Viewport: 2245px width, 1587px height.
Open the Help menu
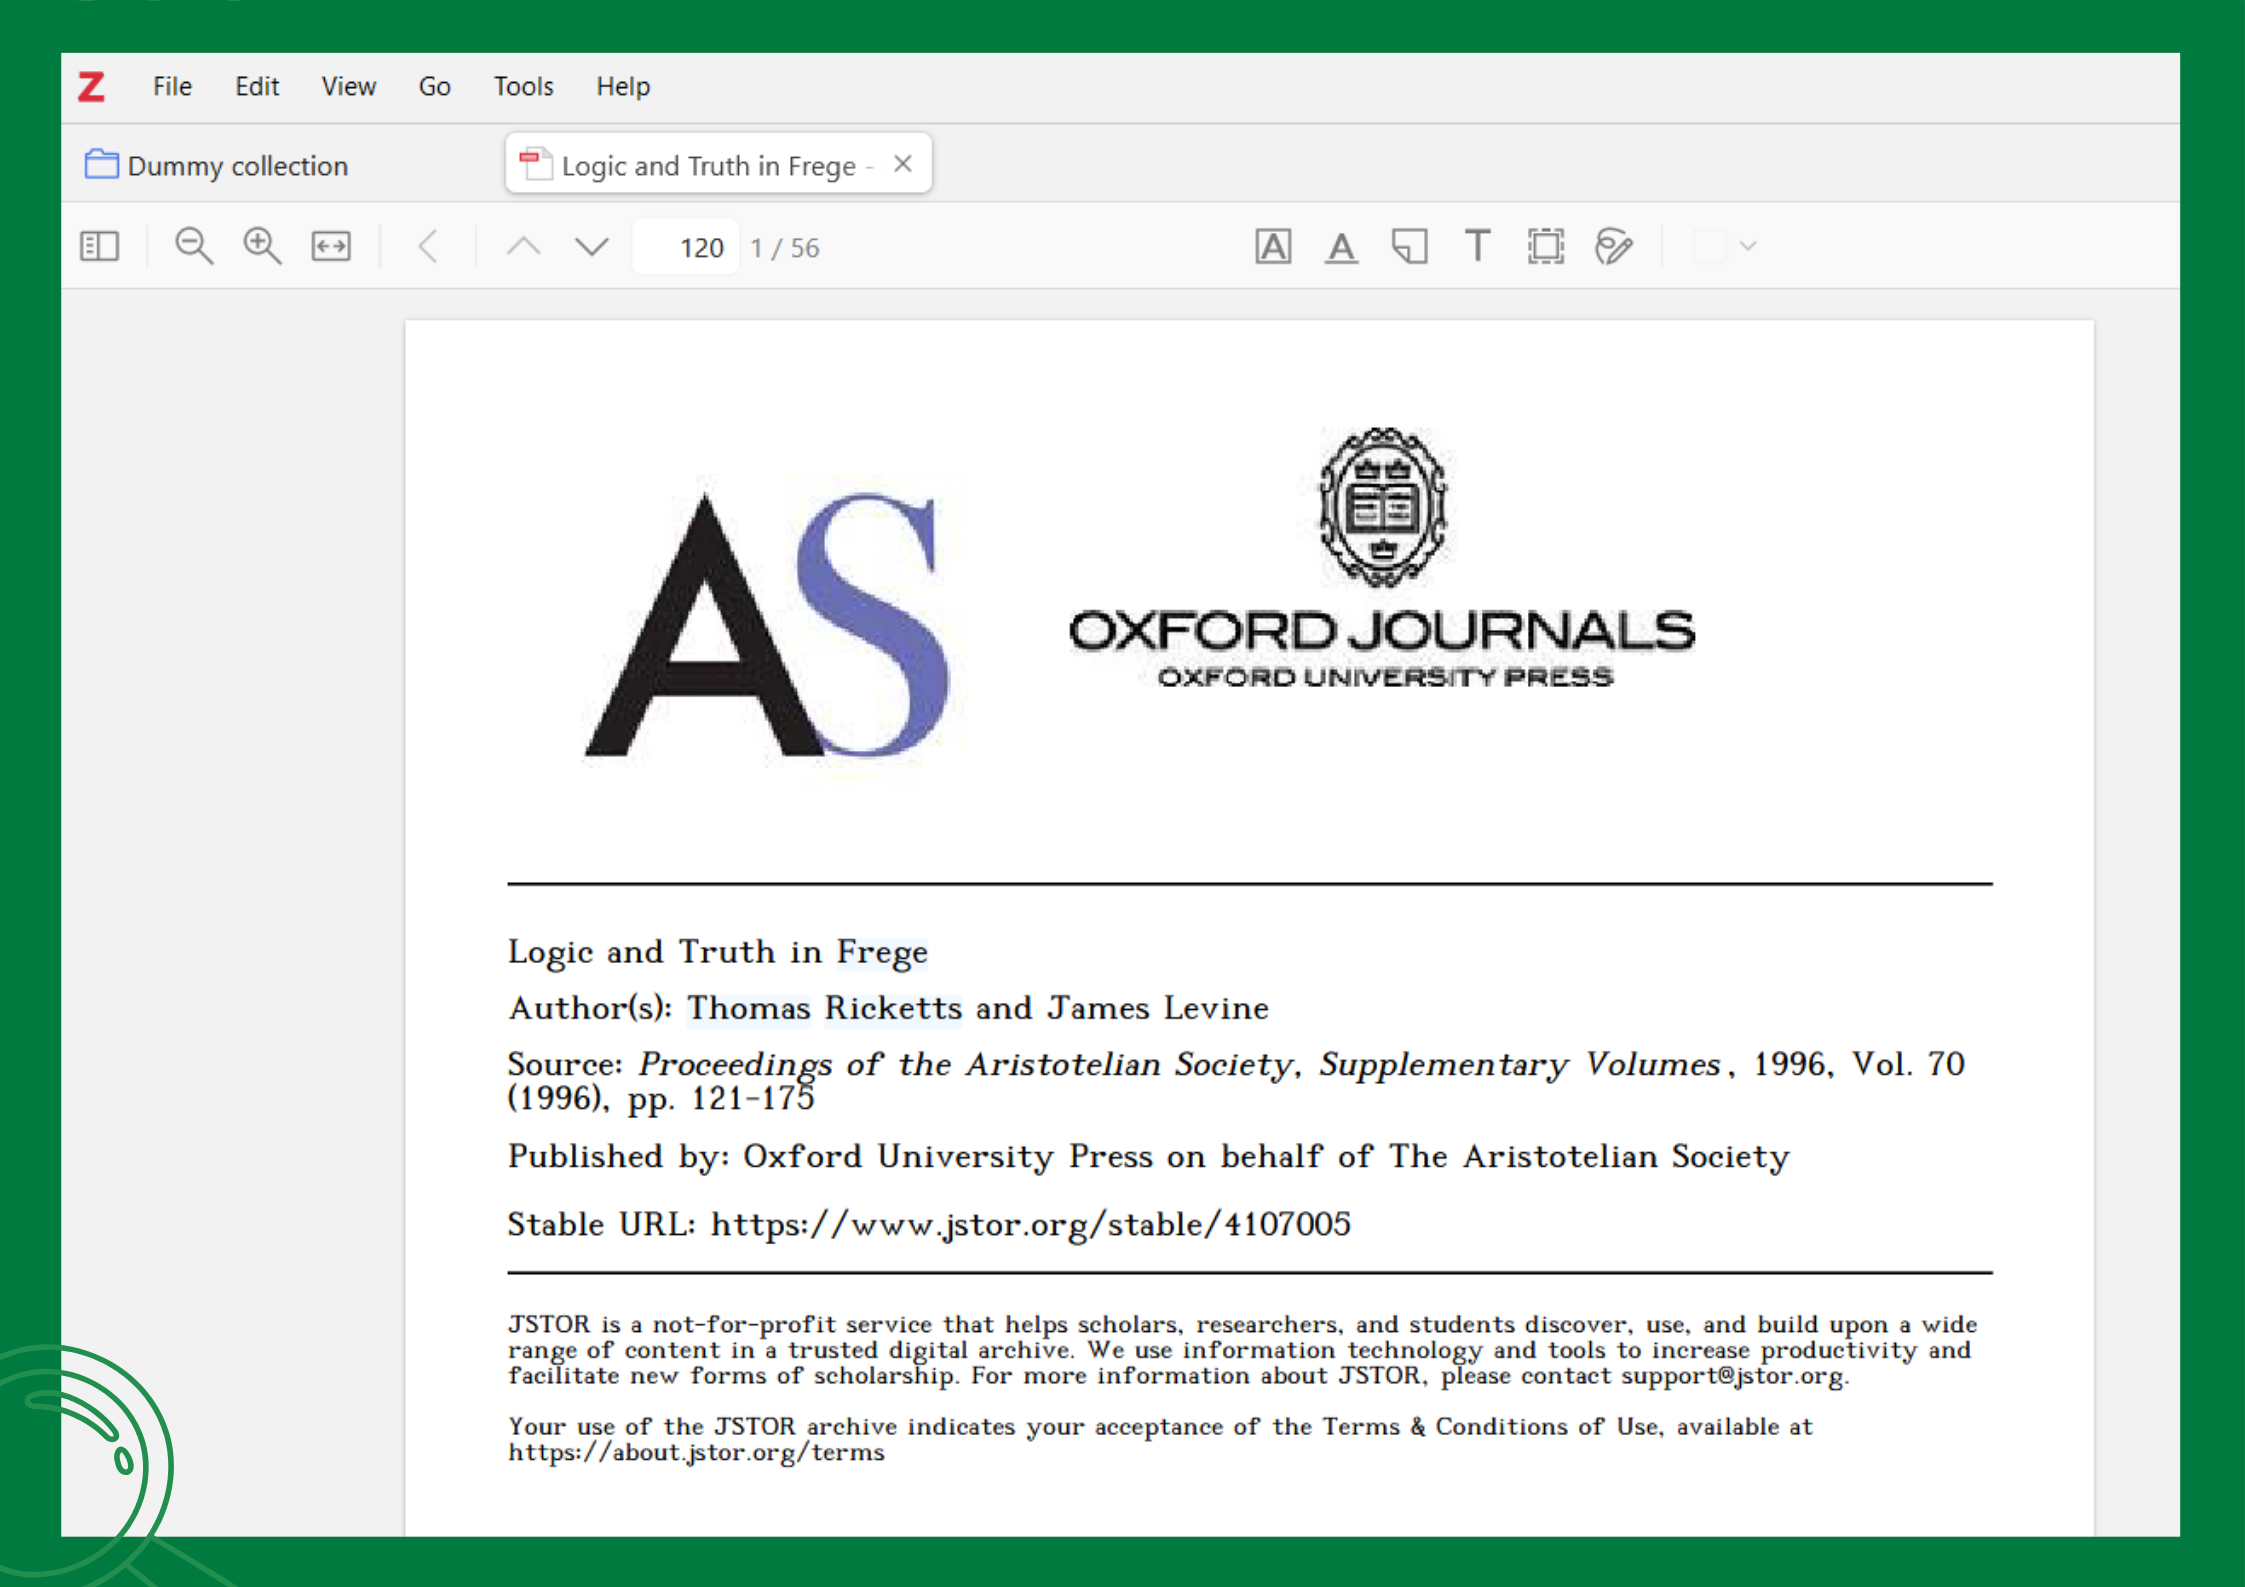pyautogui.click(x=623, y=87)
